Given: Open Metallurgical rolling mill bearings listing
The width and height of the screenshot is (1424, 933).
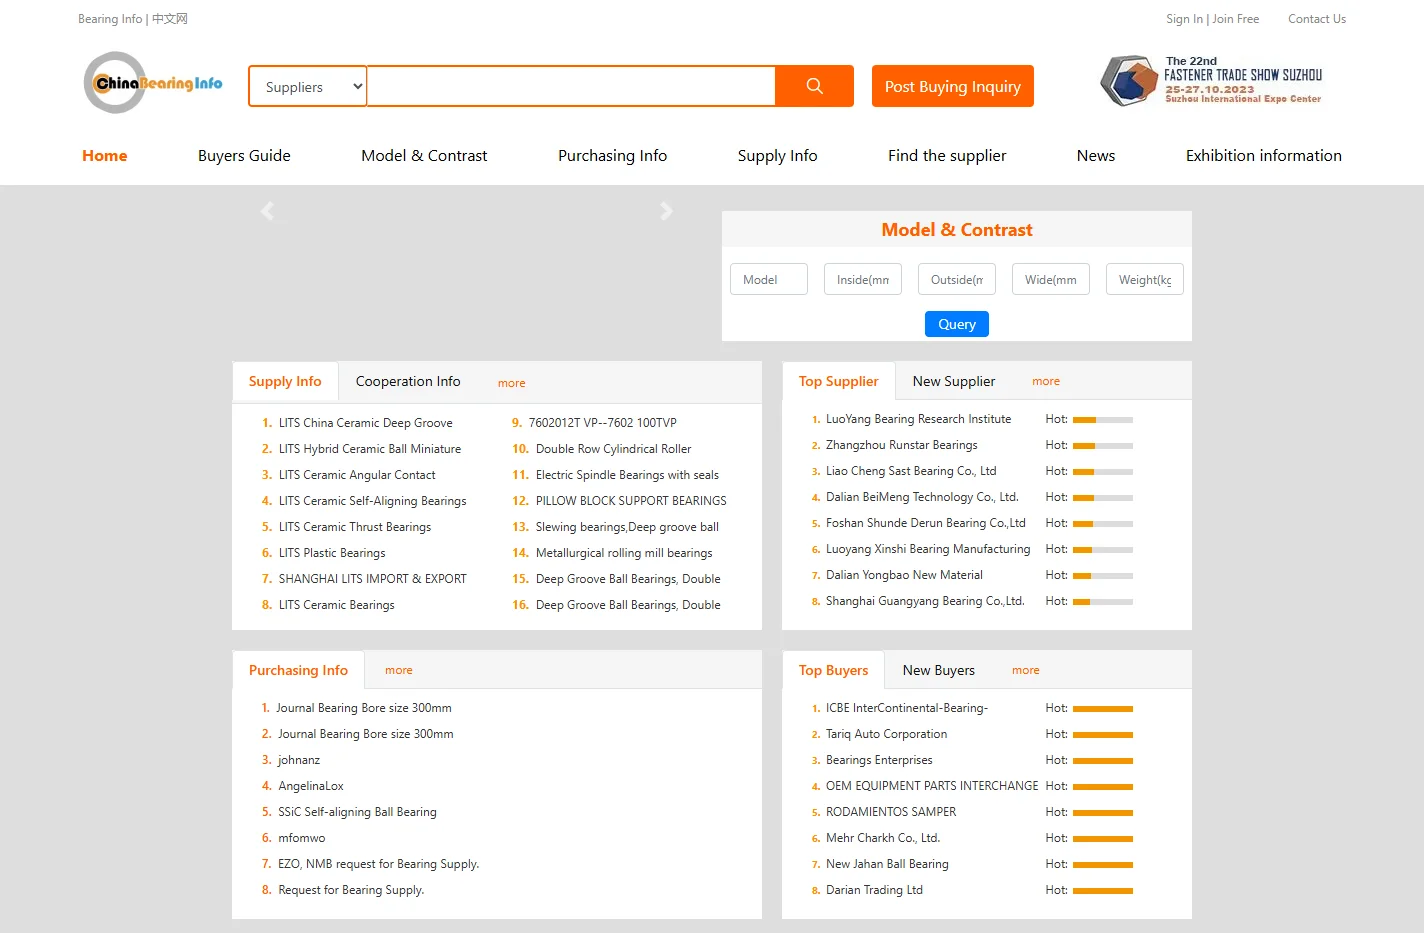Looking at the screenshot, I should 624,553.
